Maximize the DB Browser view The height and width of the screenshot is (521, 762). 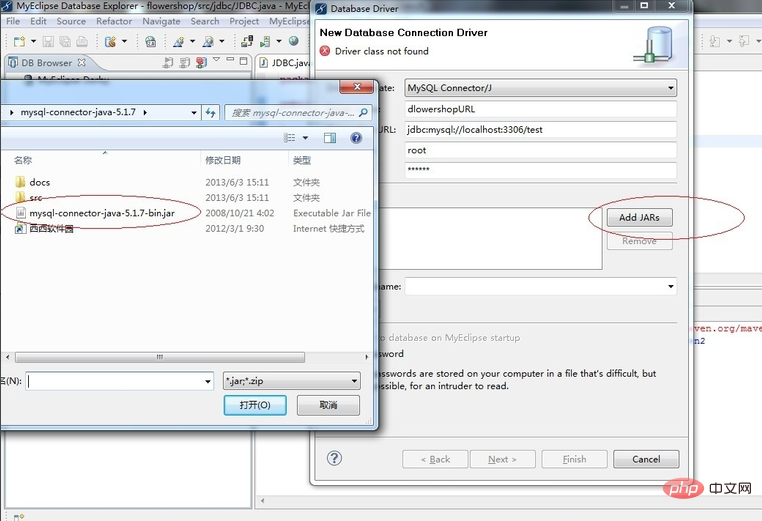click(x=243, y=61)
